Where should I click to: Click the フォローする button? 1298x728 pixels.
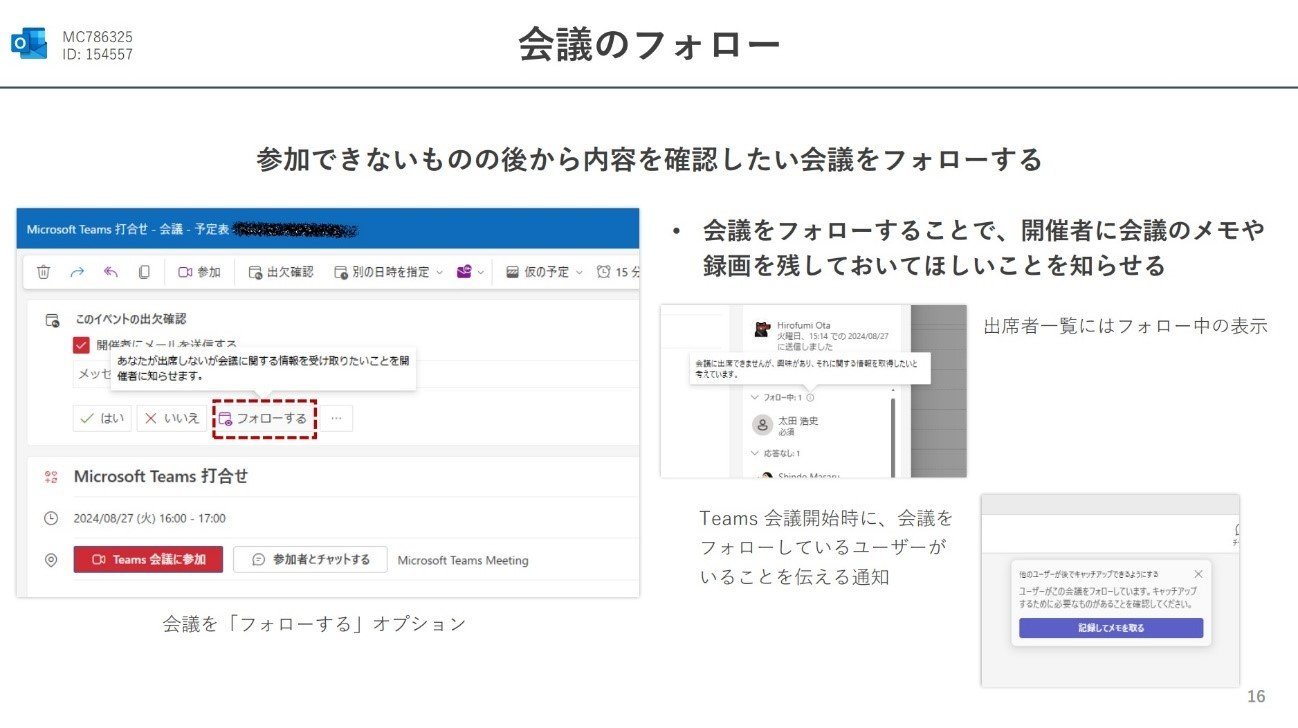tap(264, 418)
